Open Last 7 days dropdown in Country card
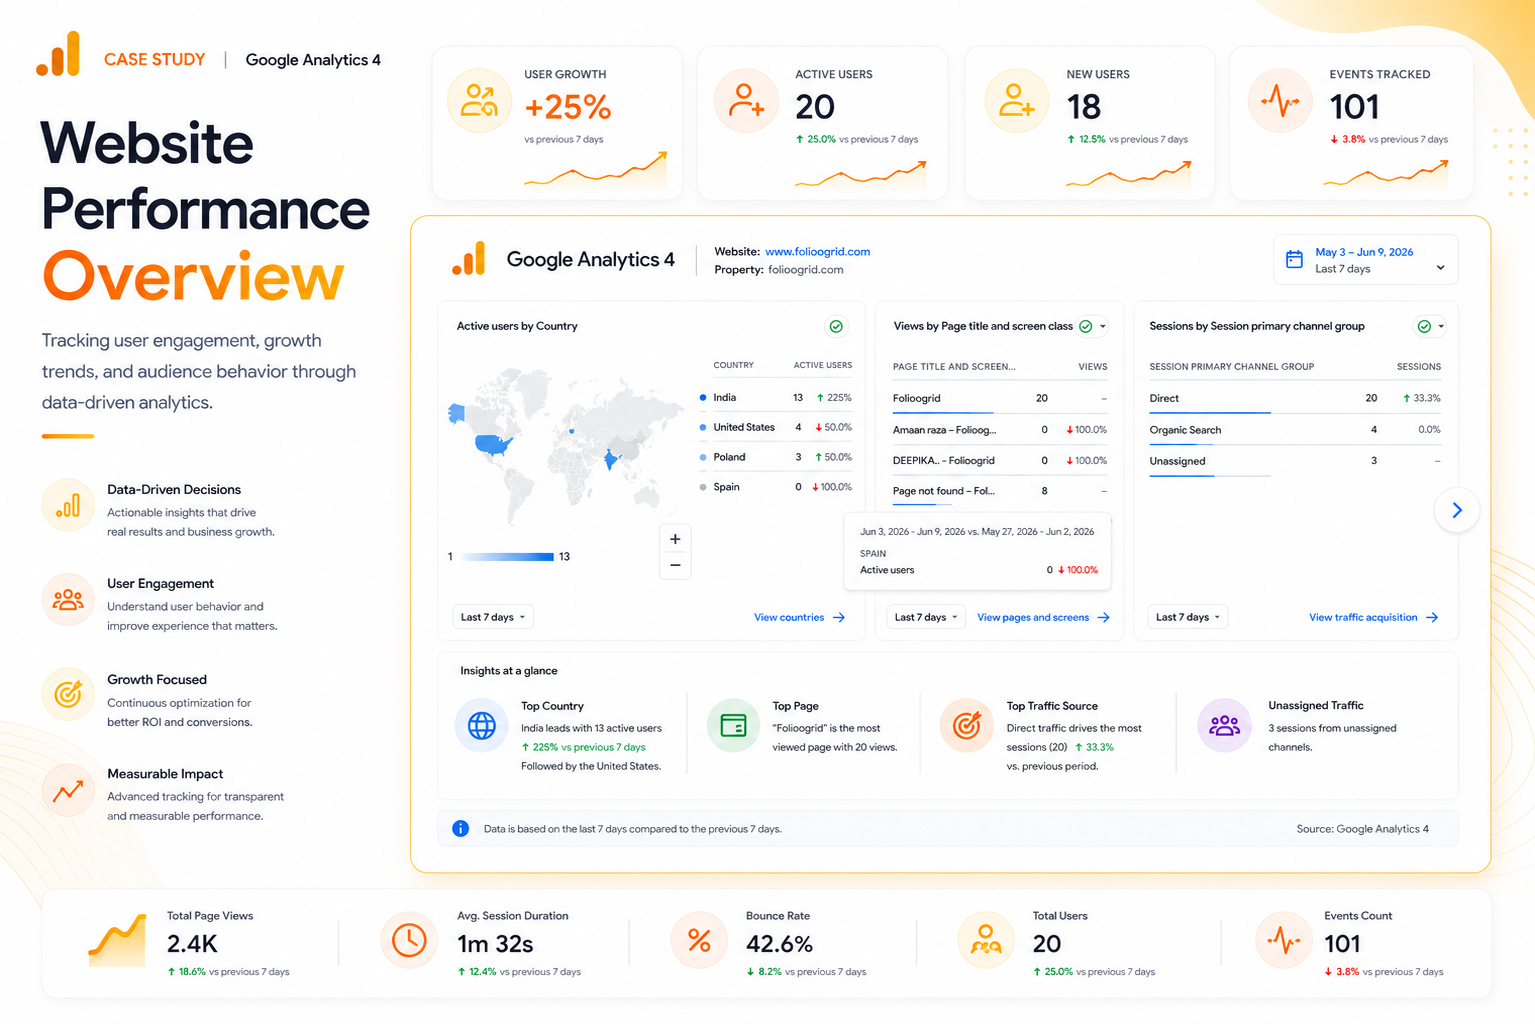This screenshot has height=1024, width=1535. pos(493,617)
